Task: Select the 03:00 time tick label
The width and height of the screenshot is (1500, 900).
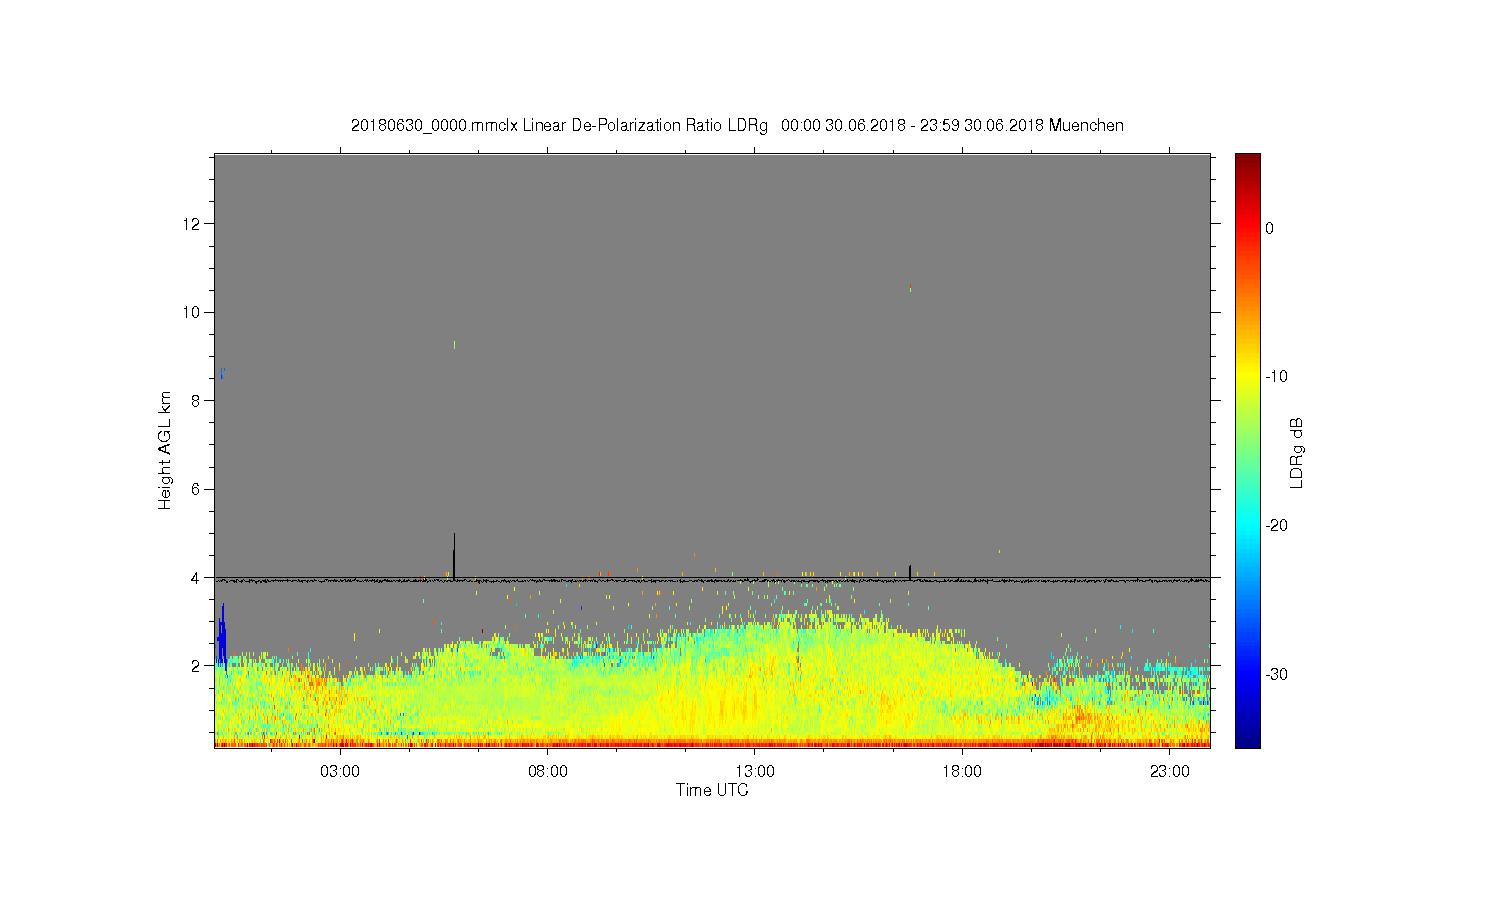Action: coord(340,772)
